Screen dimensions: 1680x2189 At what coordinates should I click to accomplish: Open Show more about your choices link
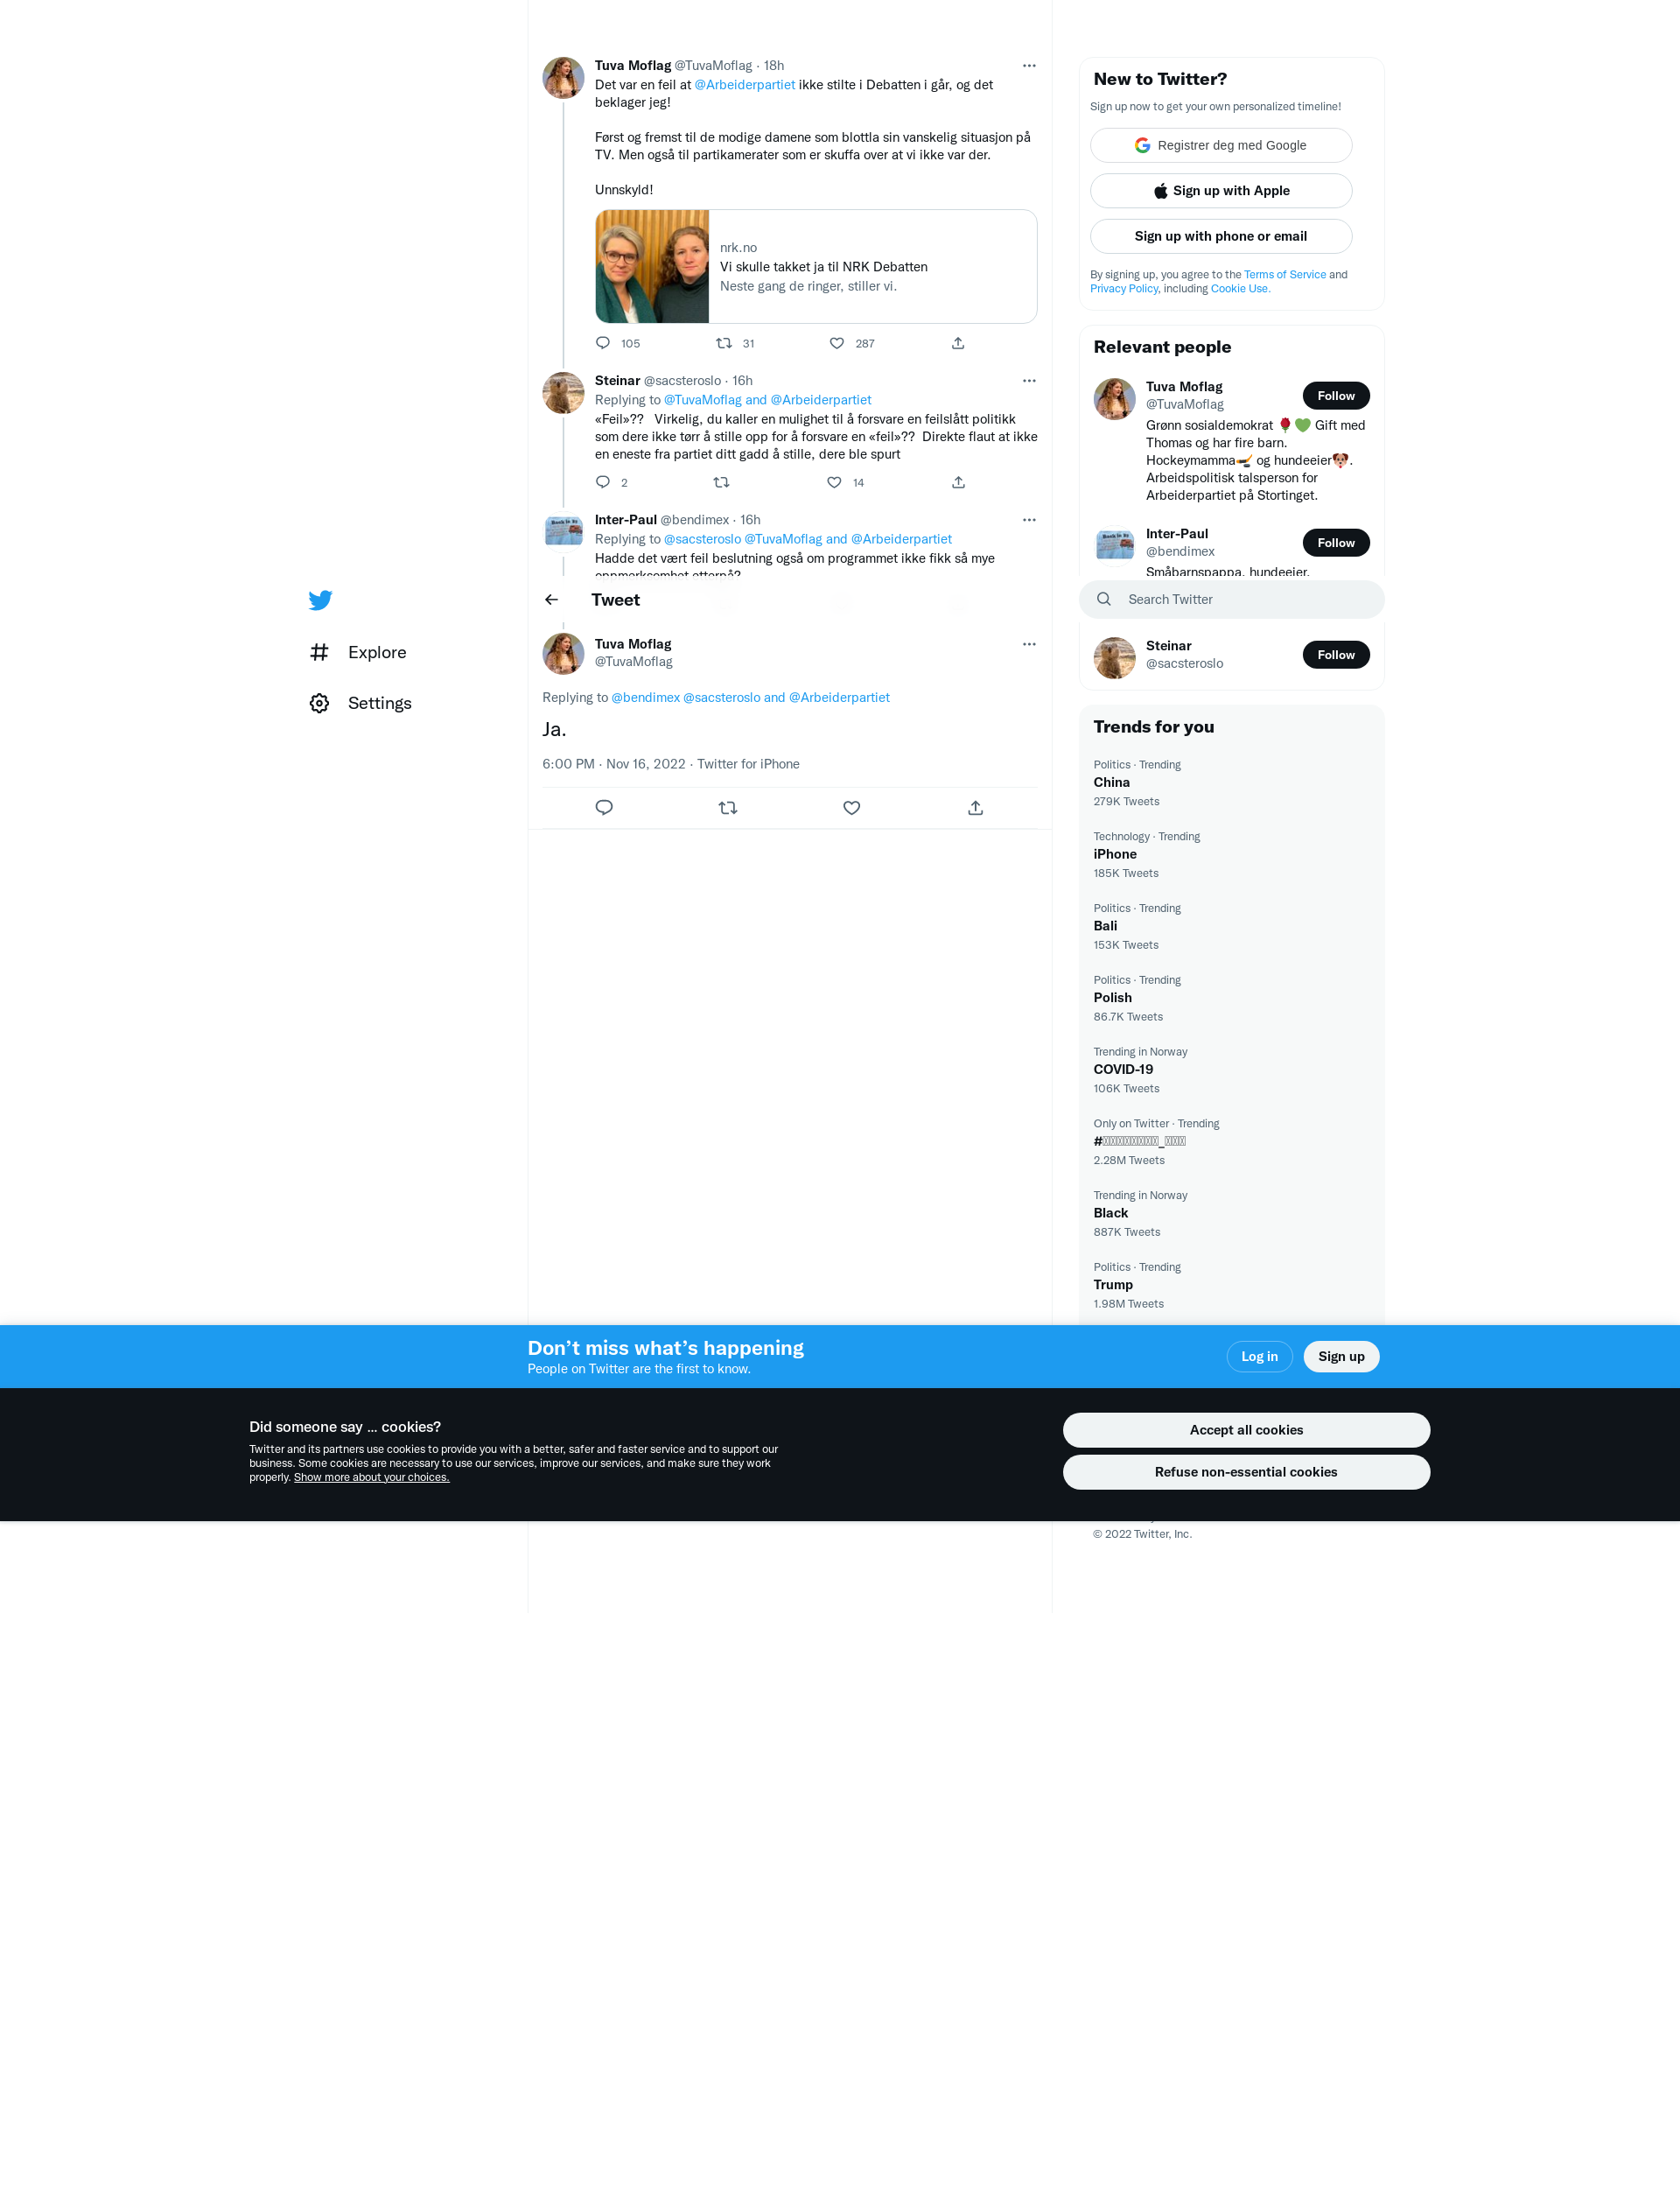pos(372,1478)
